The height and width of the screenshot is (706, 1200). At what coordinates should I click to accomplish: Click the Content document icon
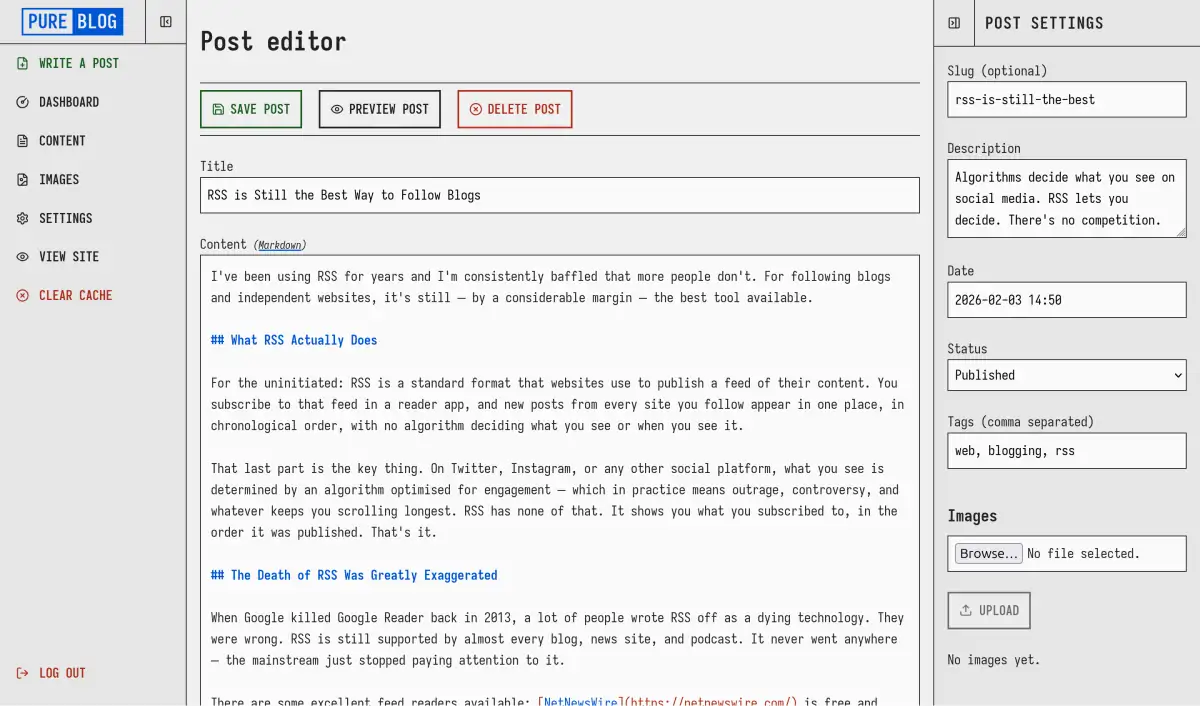pos(22,141)
